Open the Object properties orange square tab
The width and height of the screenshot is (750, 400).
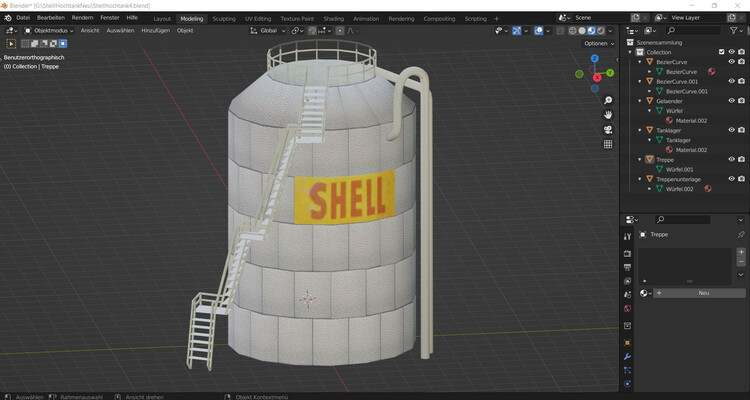(x=628, y=343)
